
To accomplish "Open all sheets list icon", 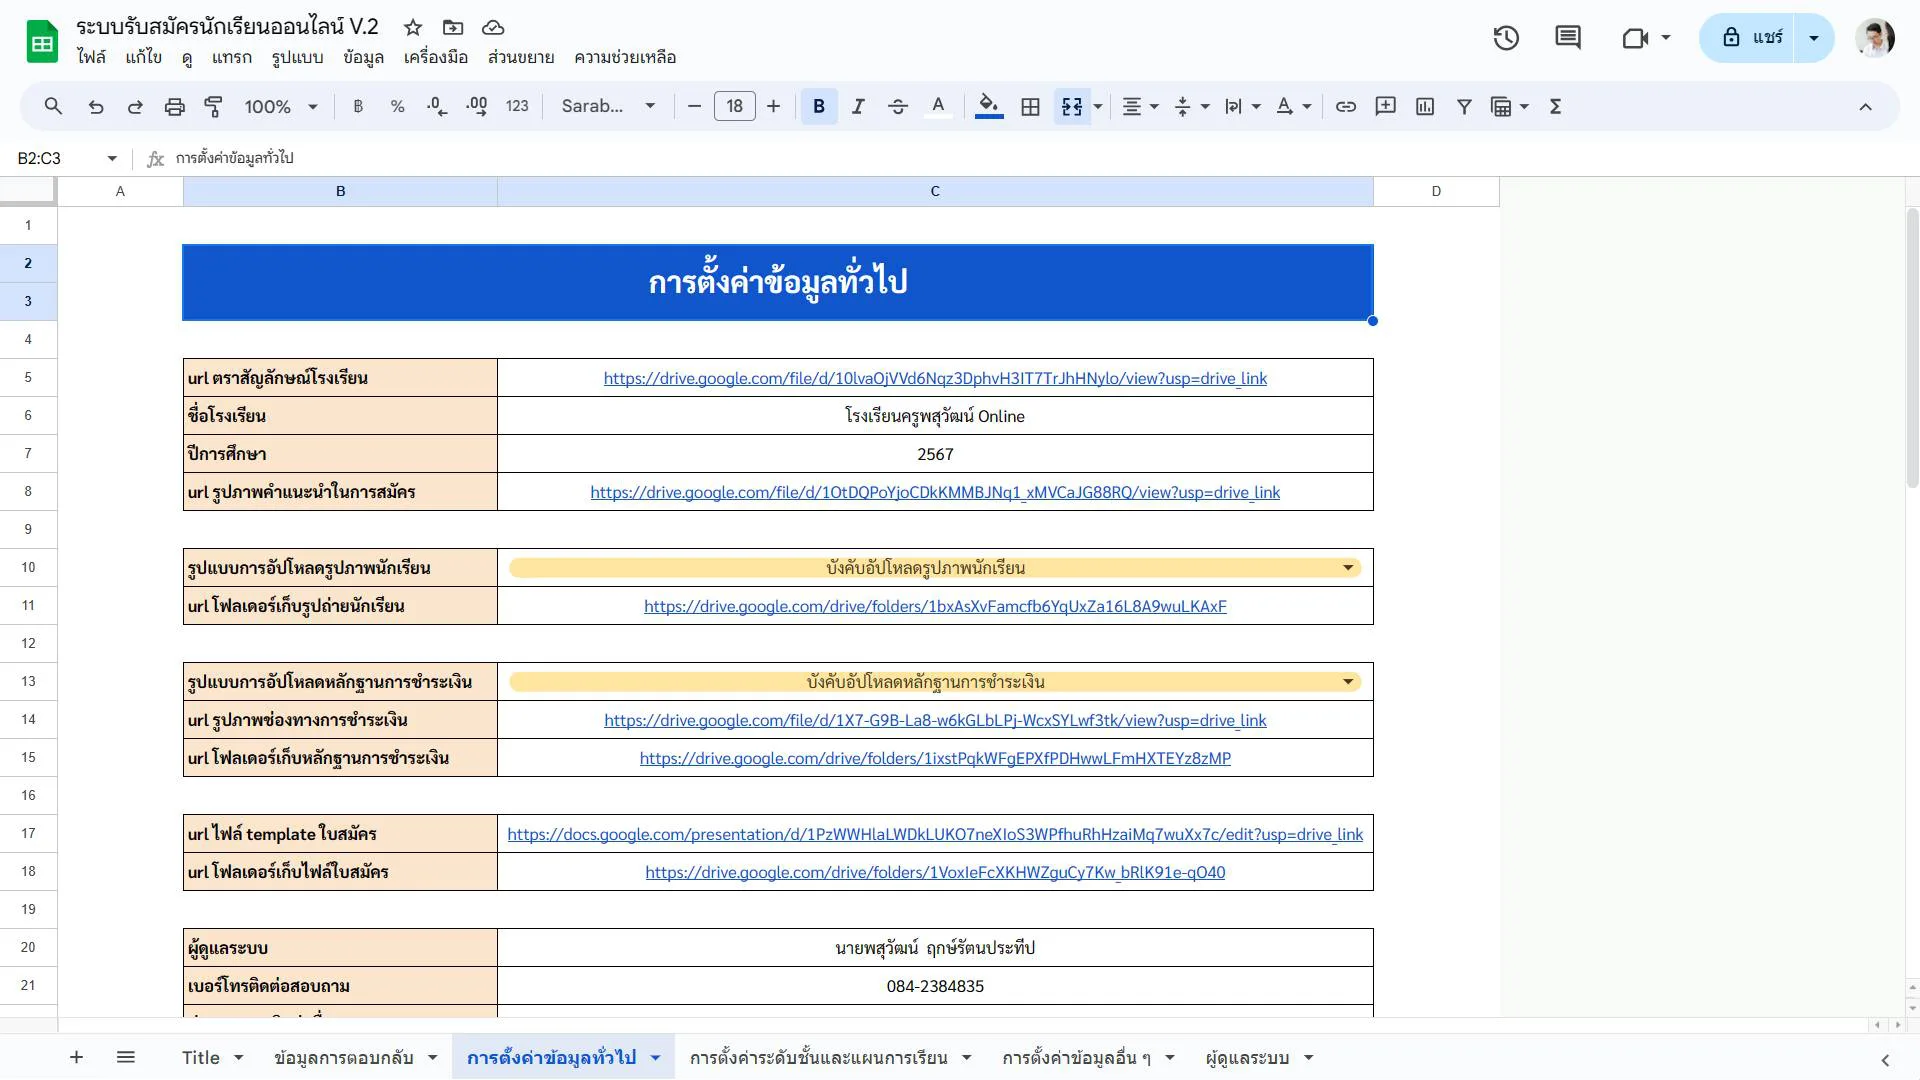I will coord(125,1057).
